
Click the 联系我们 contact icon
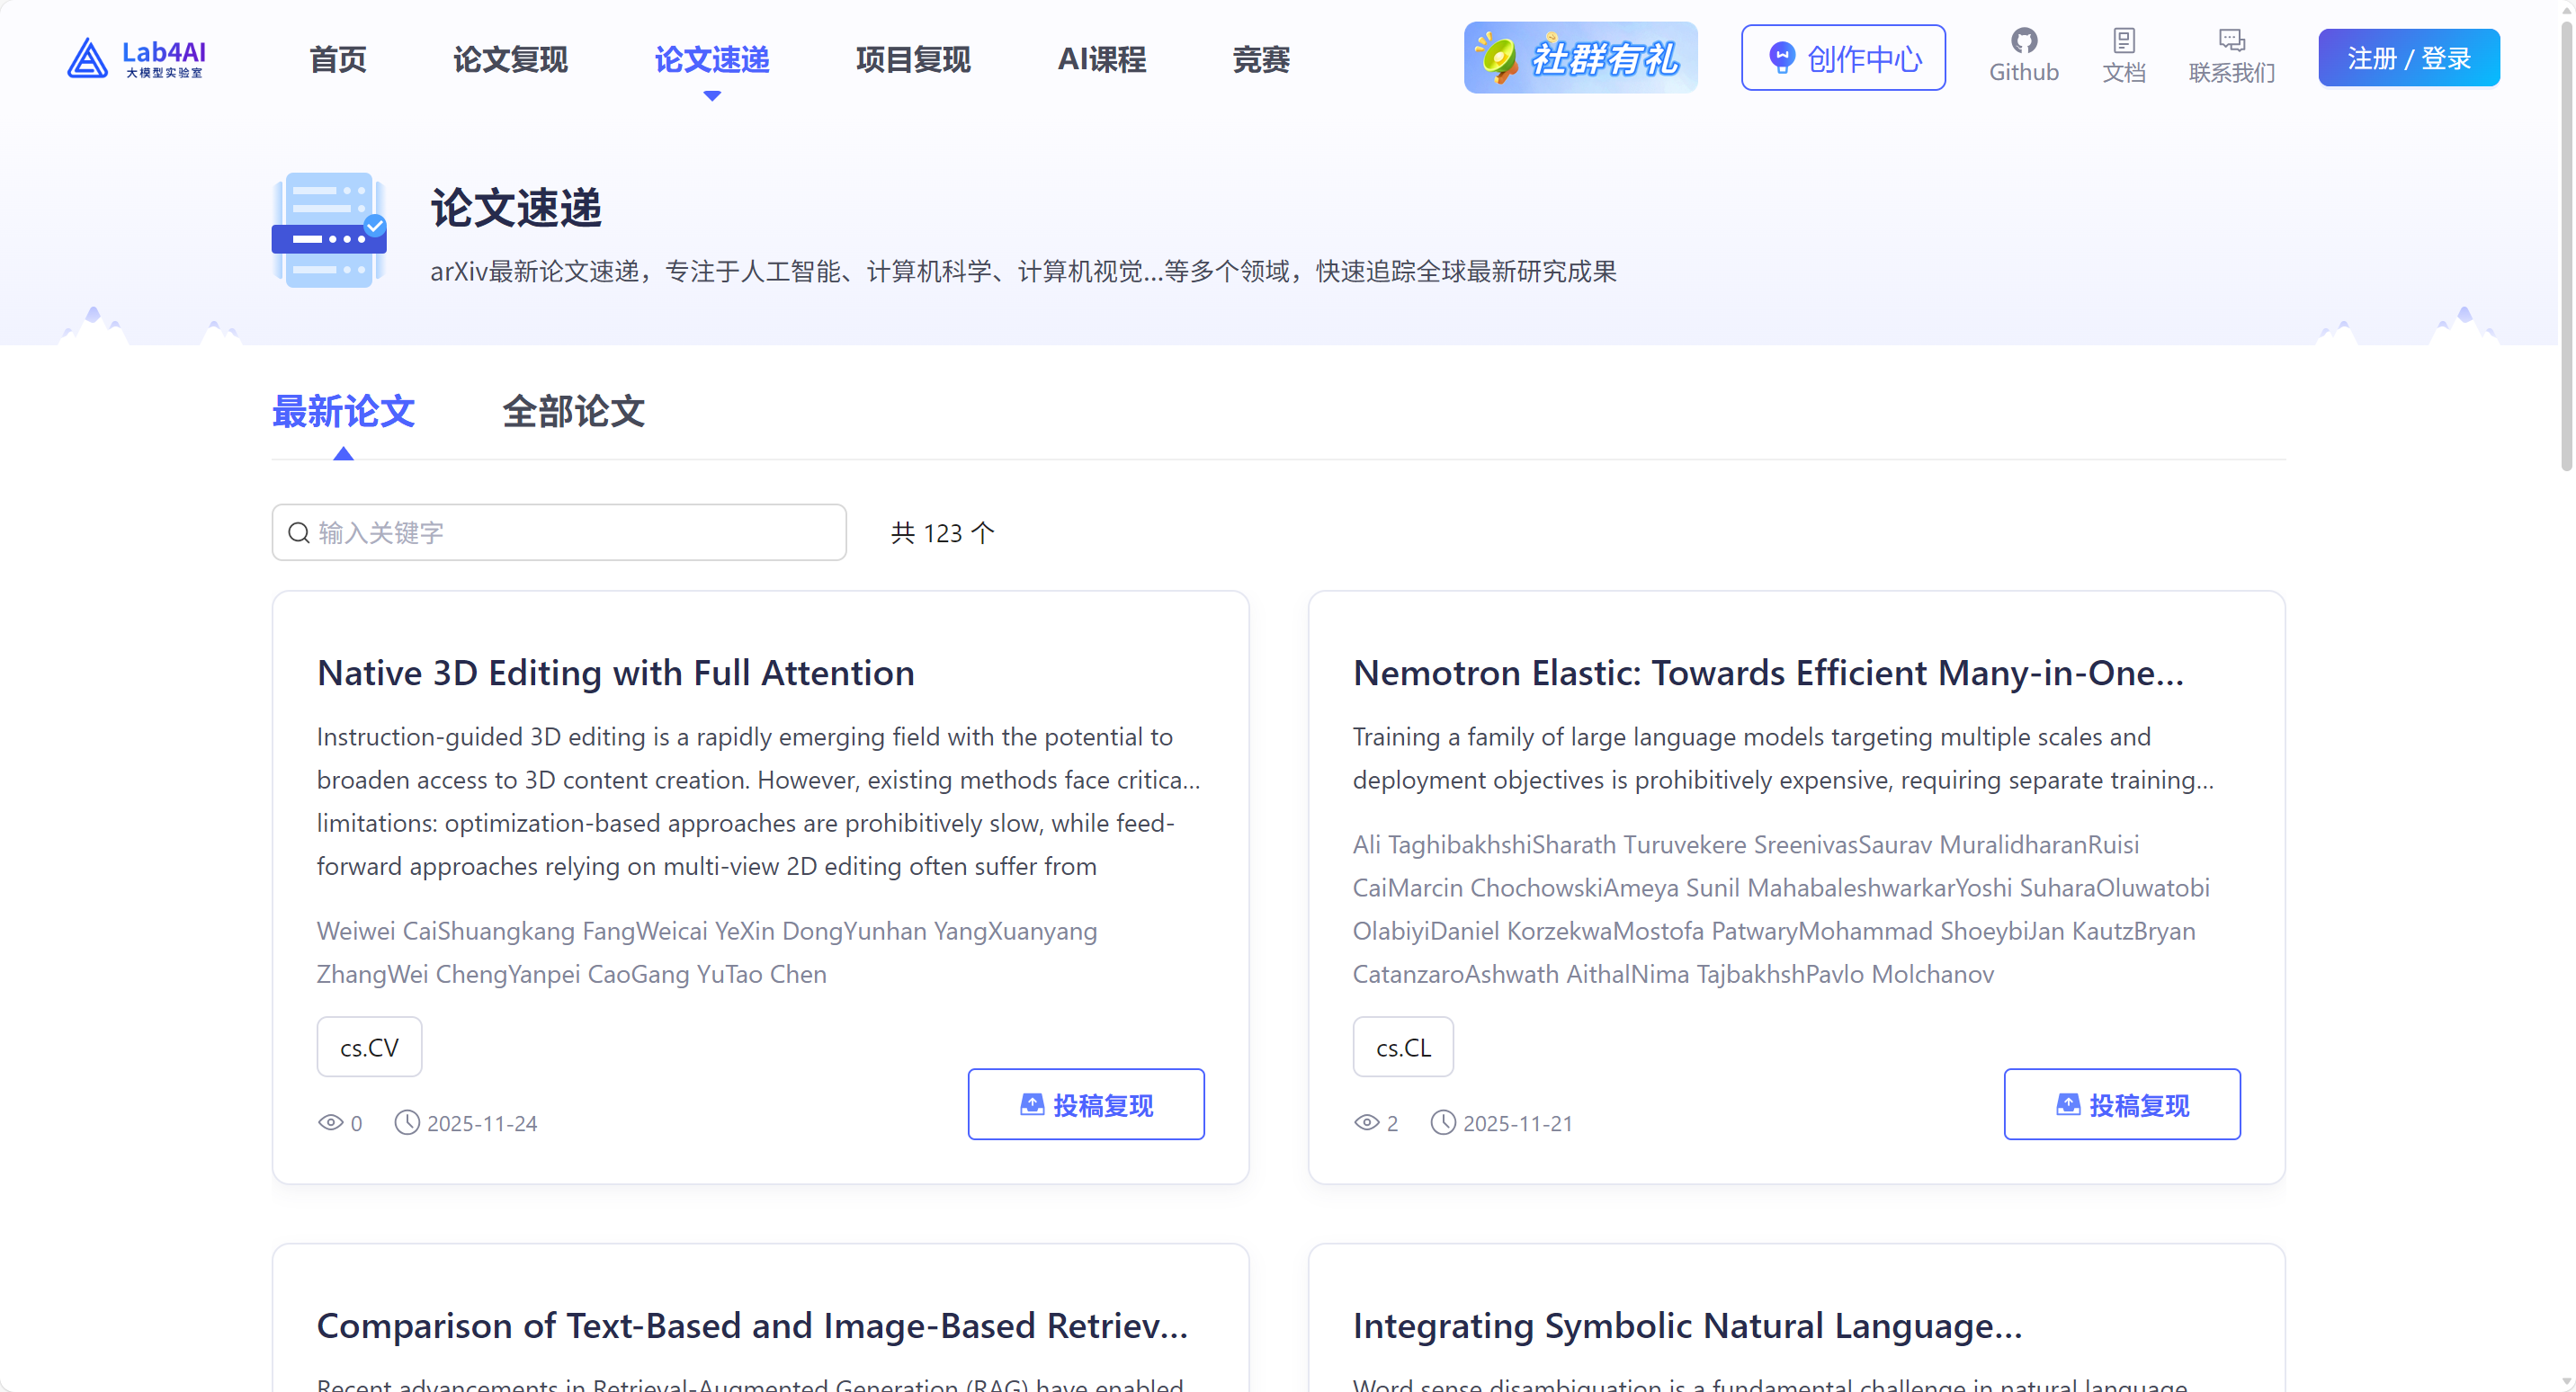click(x=2231, y=41)
